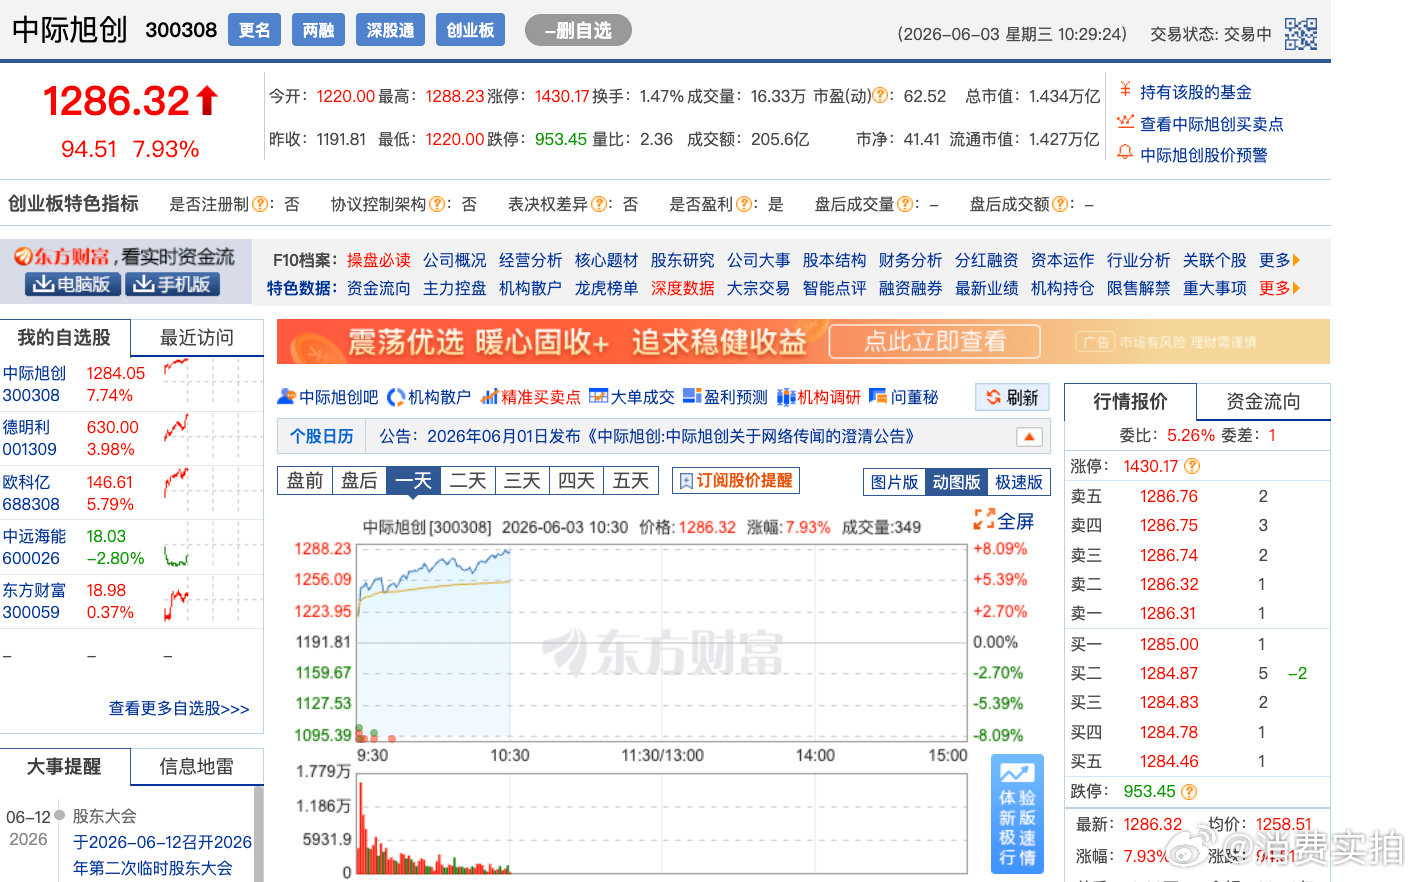The height and width of the screenshot is (882, 1418).
Task: Select 一天 chart period
Action: point(413,481)
